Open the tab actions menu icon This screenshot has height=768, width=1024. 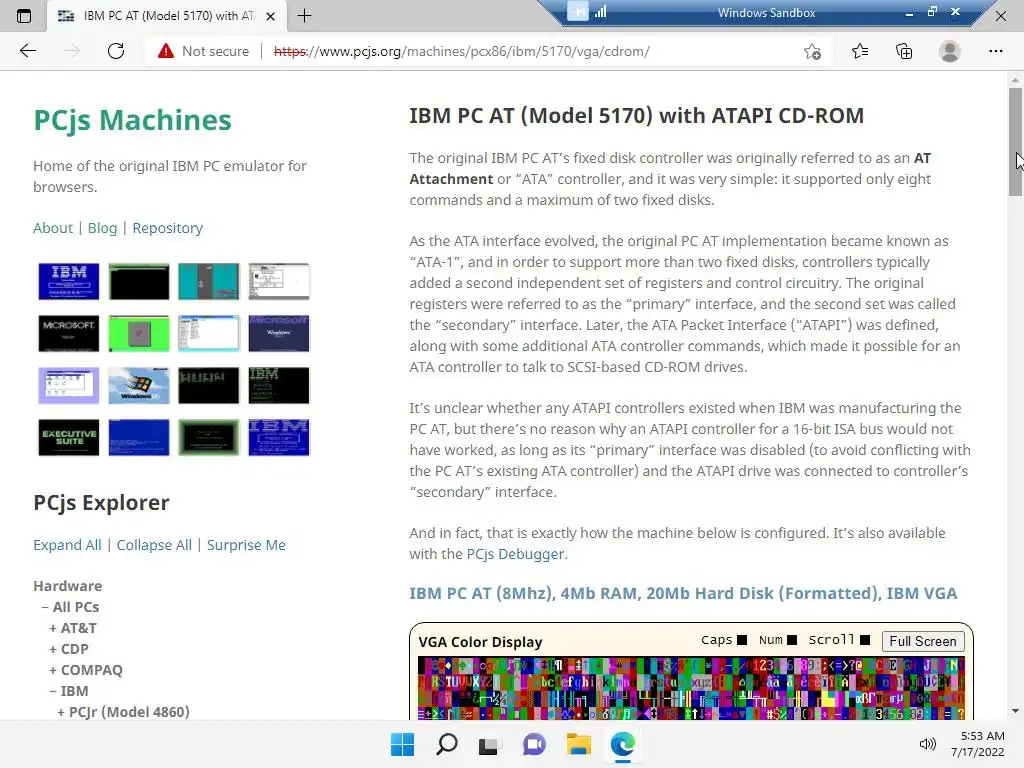(x=24, y=16)
